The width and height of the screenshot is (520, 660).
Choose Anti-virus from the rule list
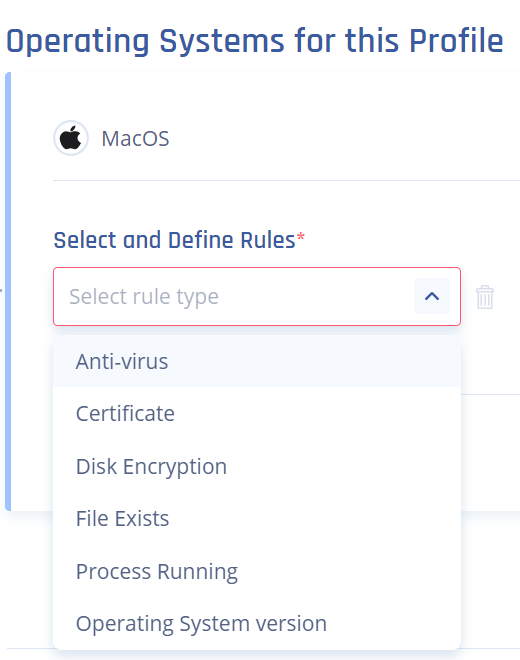257,361
